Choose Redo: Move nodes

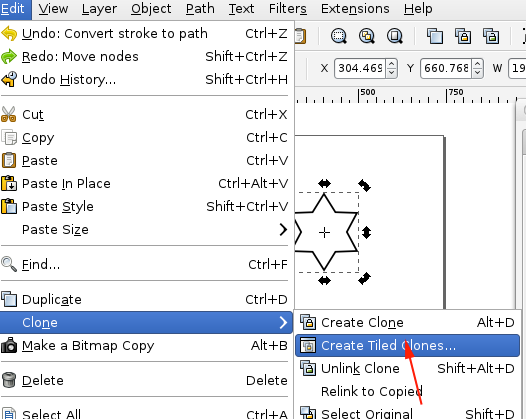tap(145, 57)
